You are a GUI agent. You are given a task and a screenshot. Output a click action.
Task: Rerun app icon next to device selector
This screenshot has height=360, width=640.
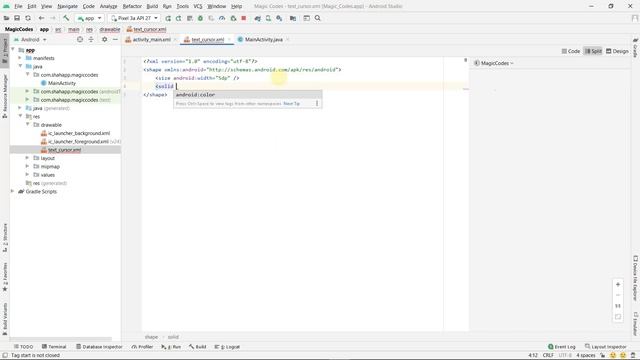168,18
